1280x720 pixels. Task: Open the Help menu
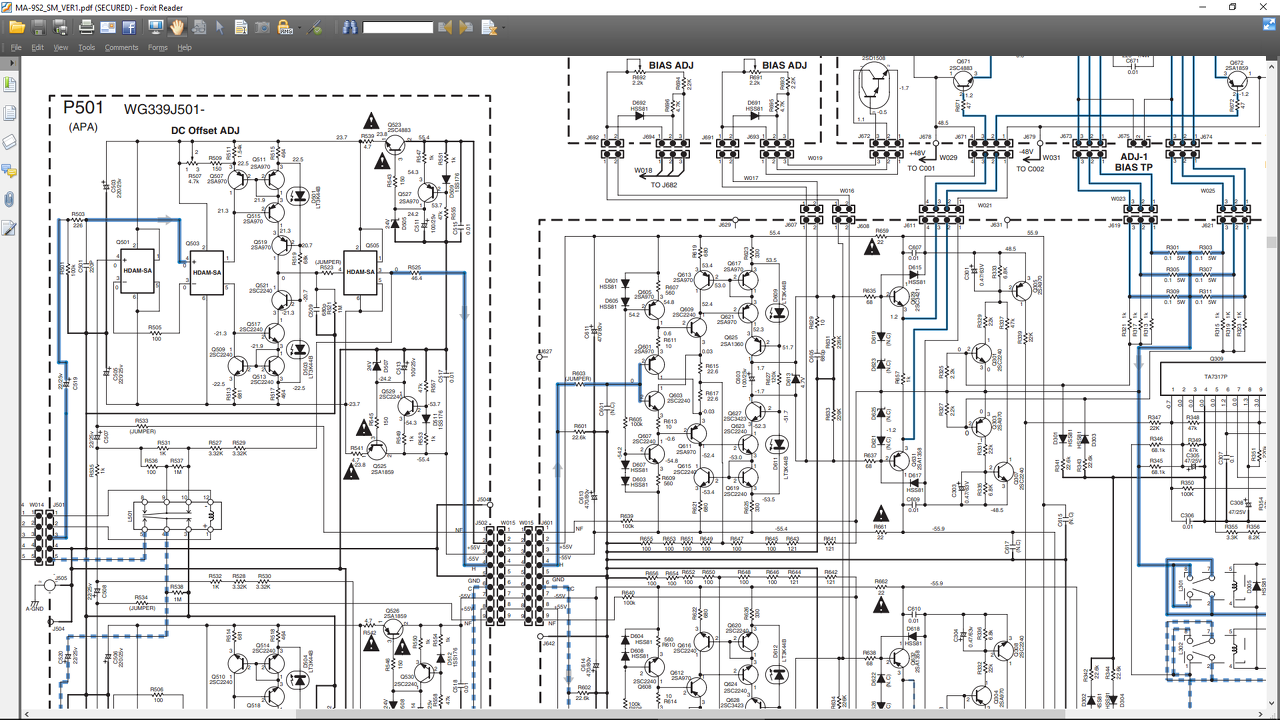(x=185, y=47)
